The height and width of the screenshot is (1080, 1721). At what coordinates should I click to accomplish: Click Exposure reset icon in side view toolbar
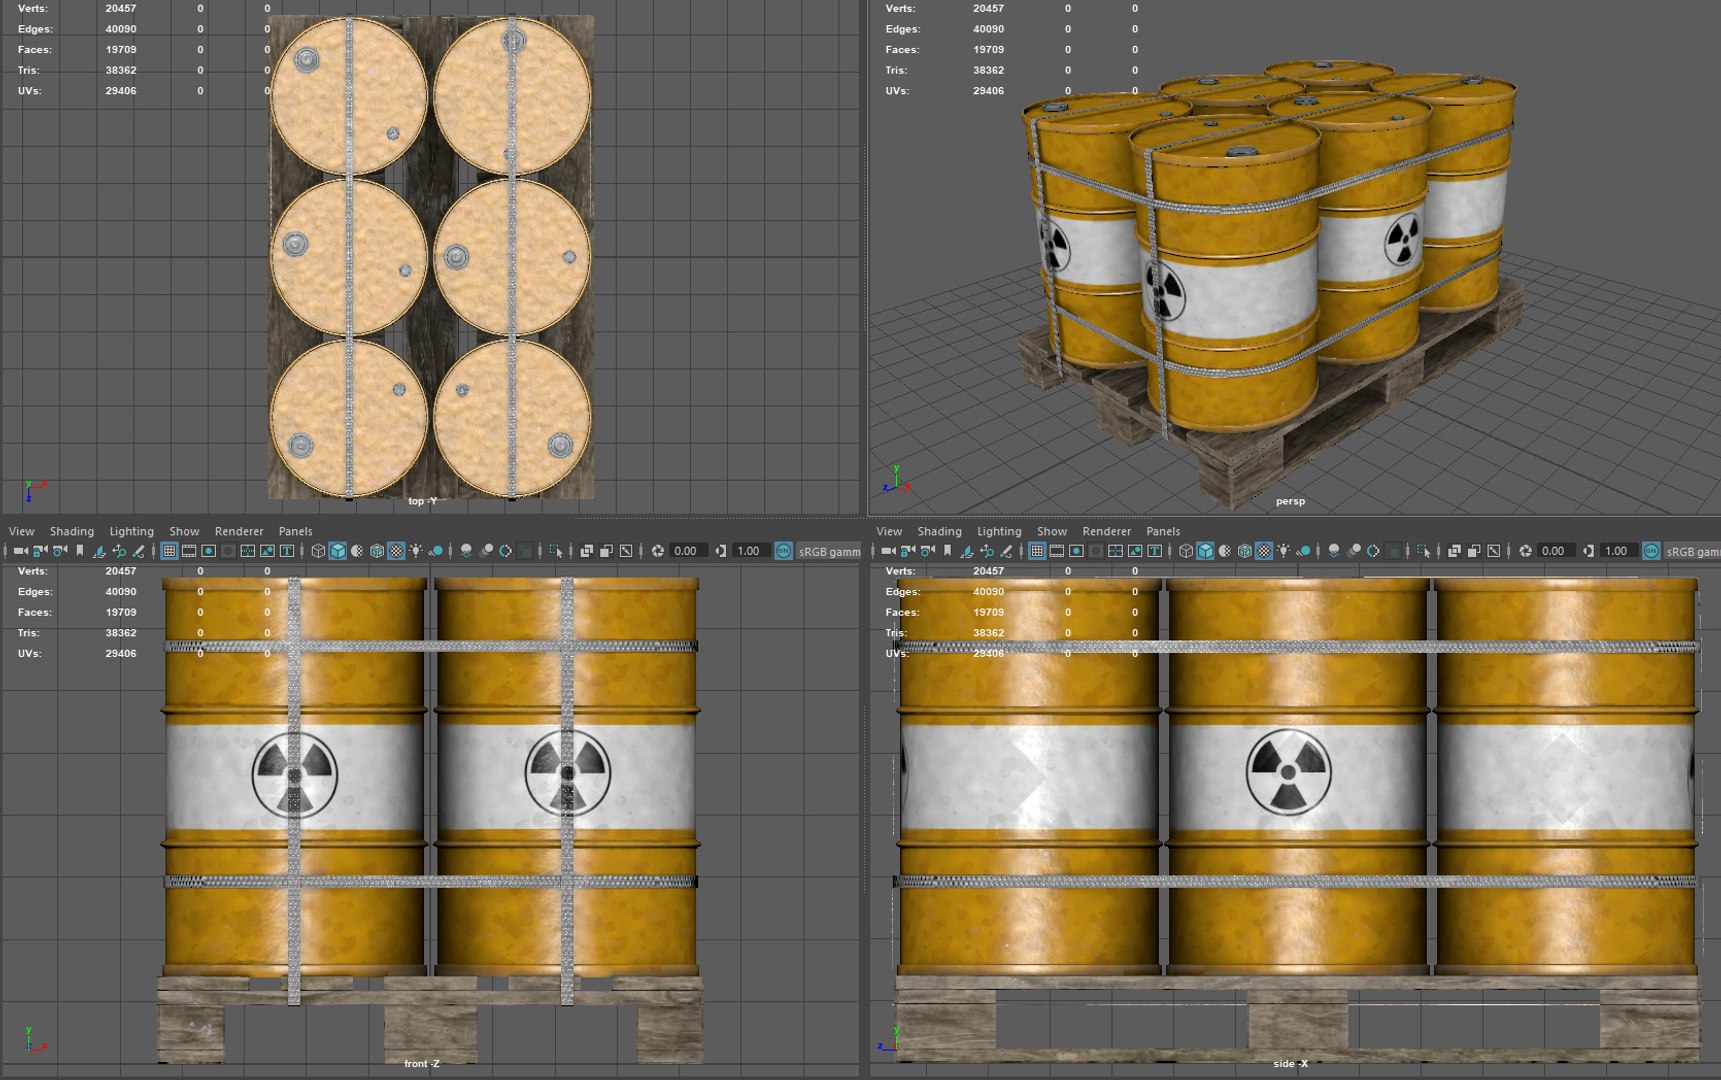(x=1525, y=551)
